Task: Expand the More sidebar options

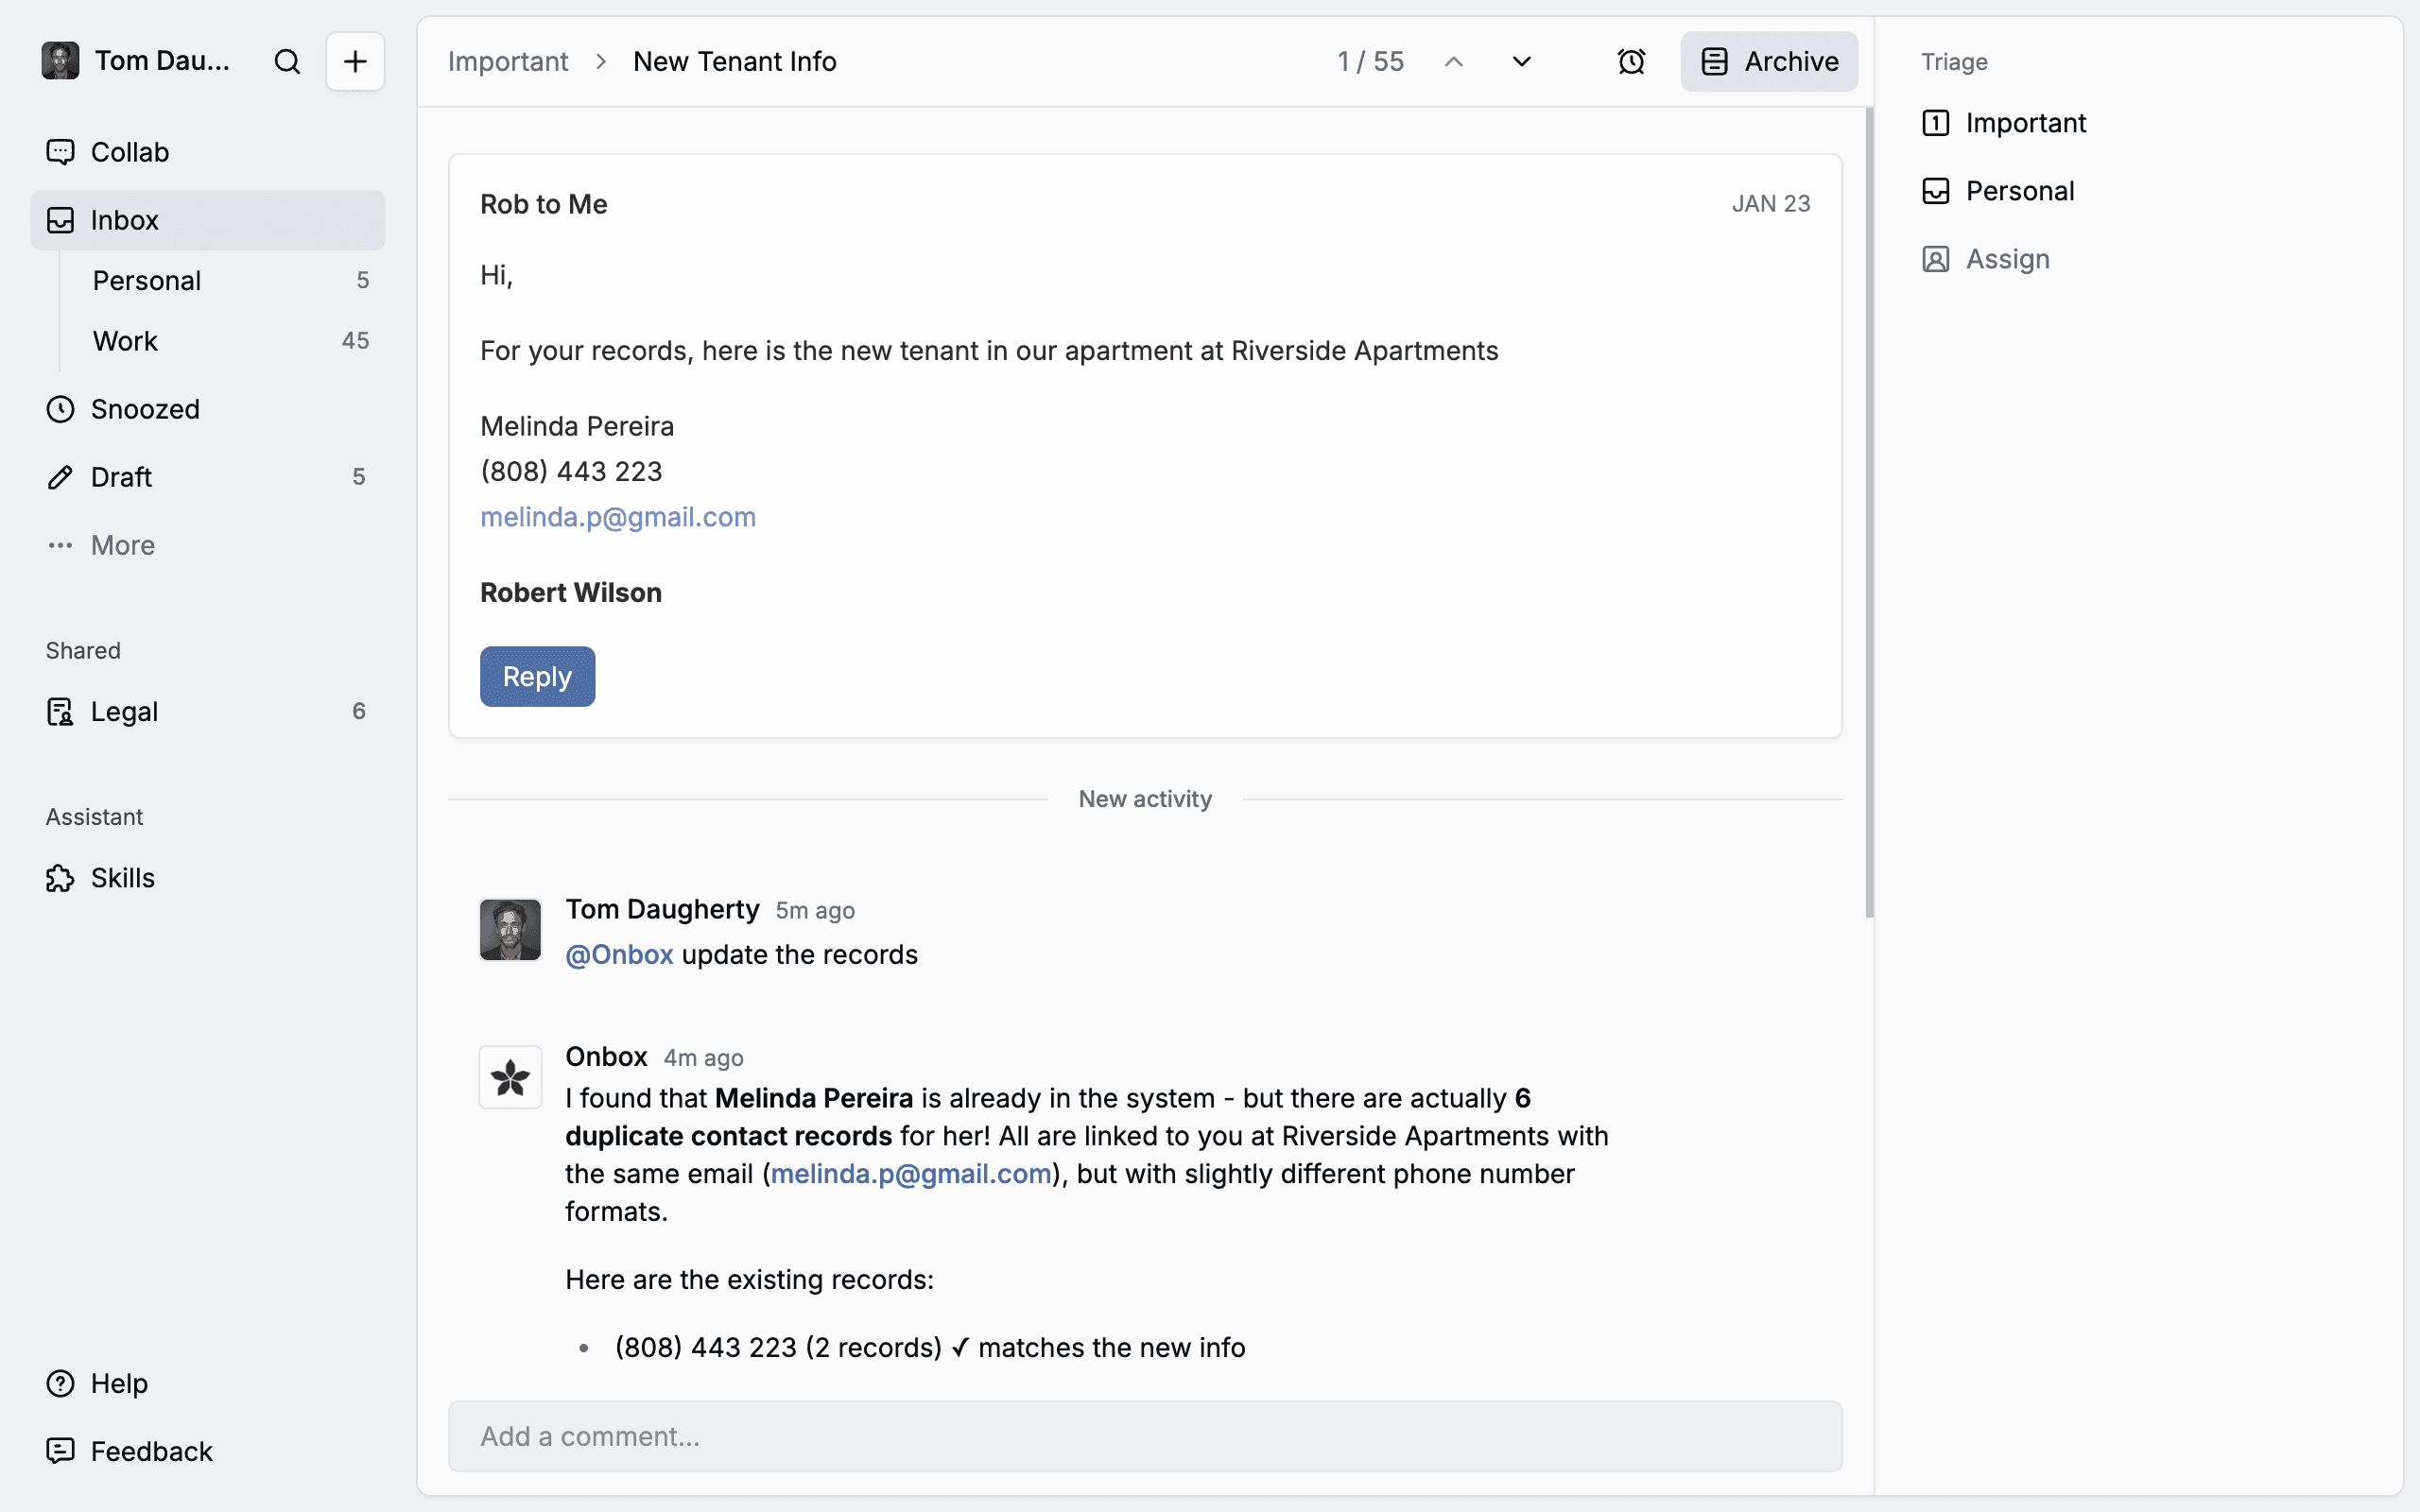Action: pyautogui.click(x=122, y=545)
